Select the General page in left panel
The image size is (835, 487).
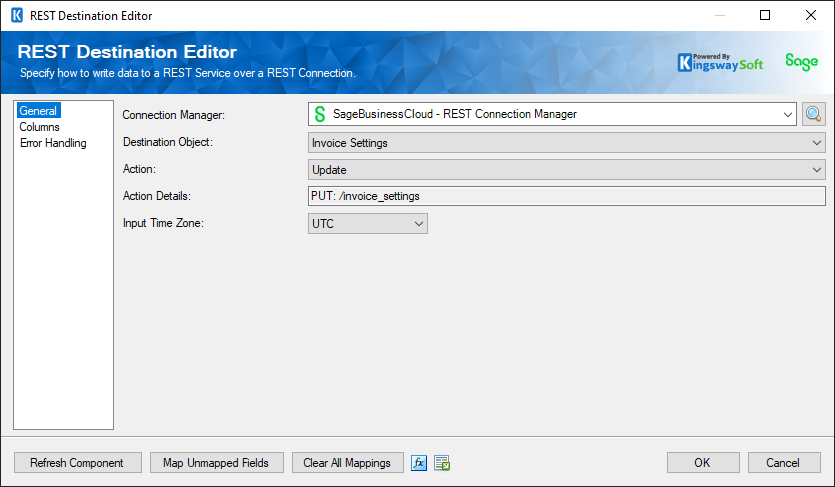(38, 111)
